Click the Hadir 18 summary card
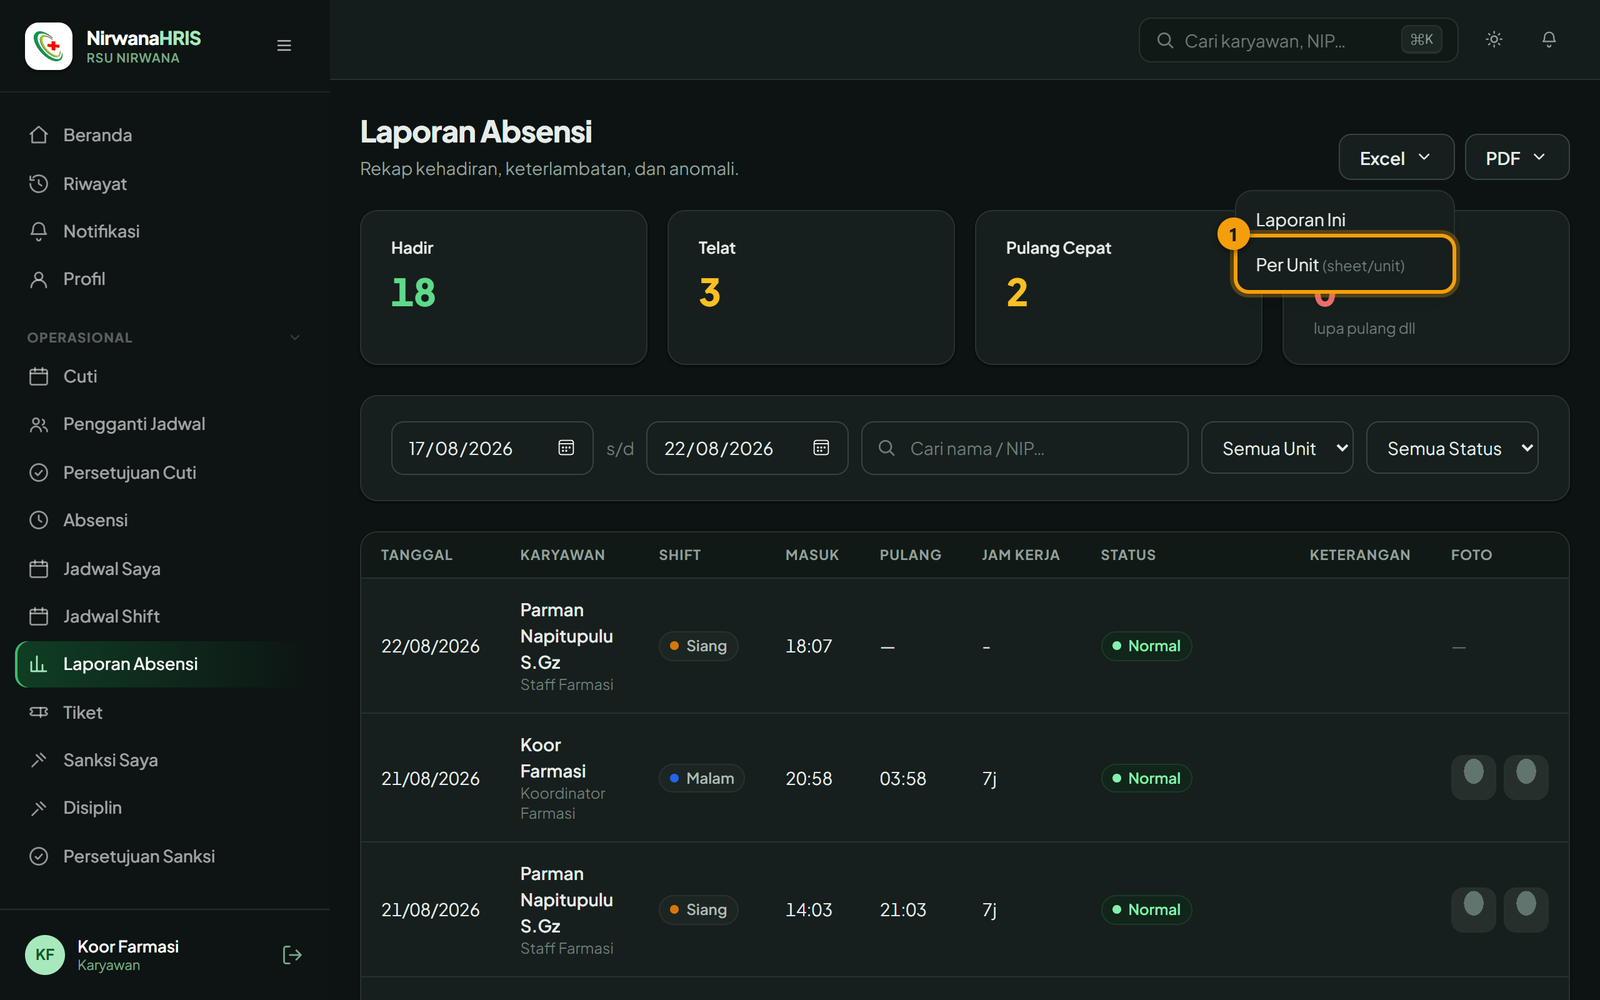 (503, 288)
